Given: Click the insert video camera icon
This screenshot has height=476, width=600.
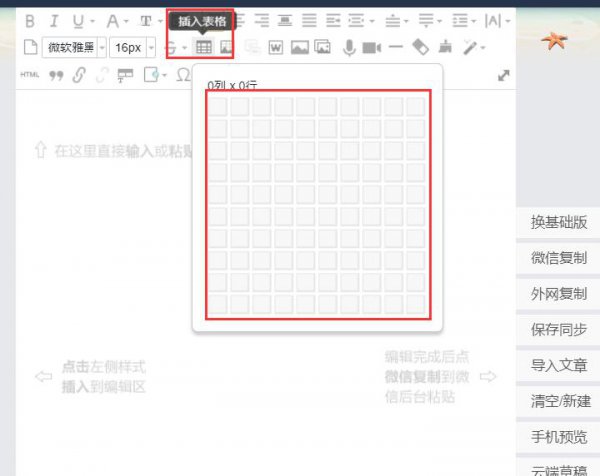Looking at the screenshot, I should point(372,48).
